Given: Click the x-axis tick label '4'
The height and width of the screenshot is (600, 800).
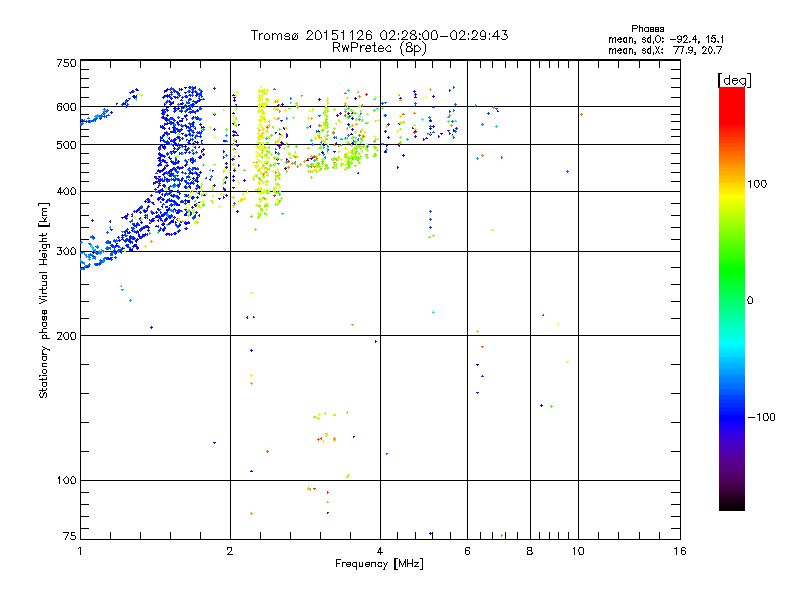Looking at the screenshot, I should 380,551.
